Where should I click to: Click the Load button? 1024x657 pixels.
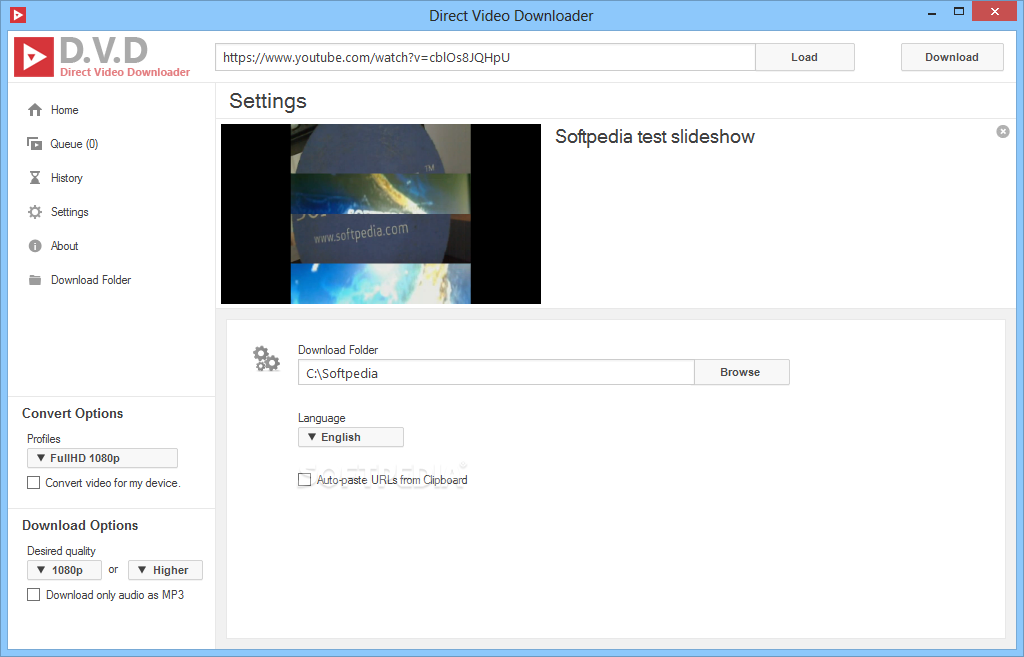[x=805, y=57]
